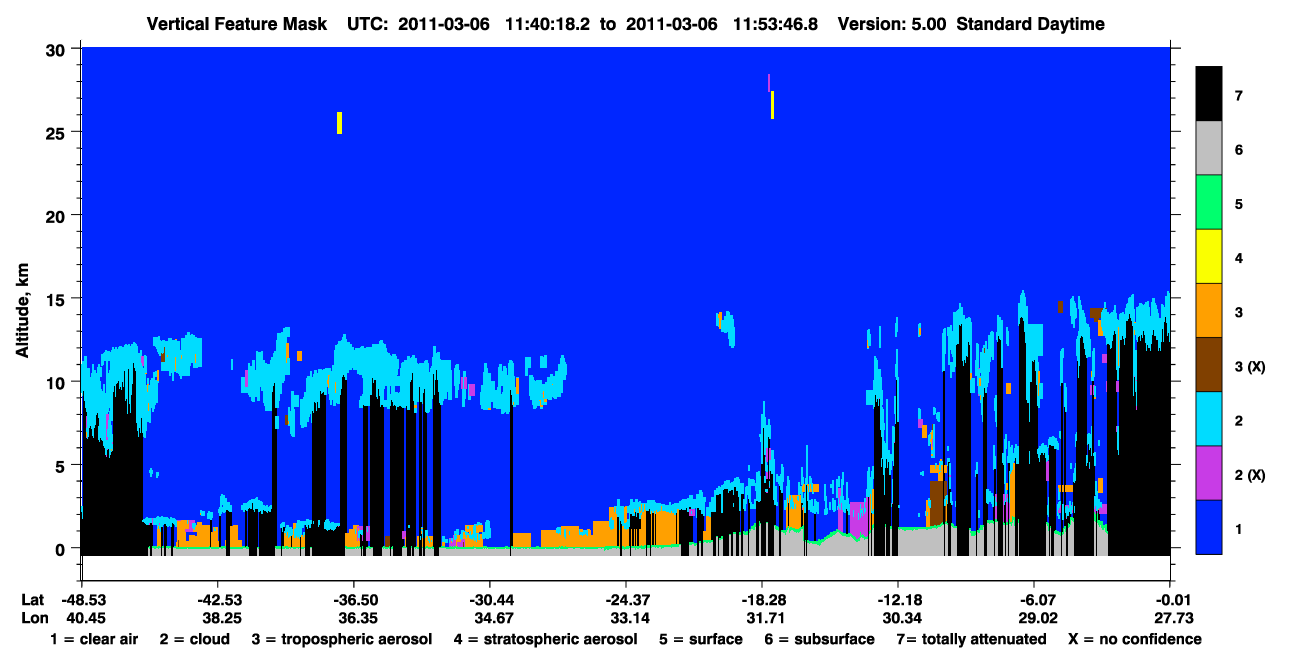The height and width of the screenshot is (667, 1300).
Task: Click longitude value 29.02
Action: coord(1037,618)
